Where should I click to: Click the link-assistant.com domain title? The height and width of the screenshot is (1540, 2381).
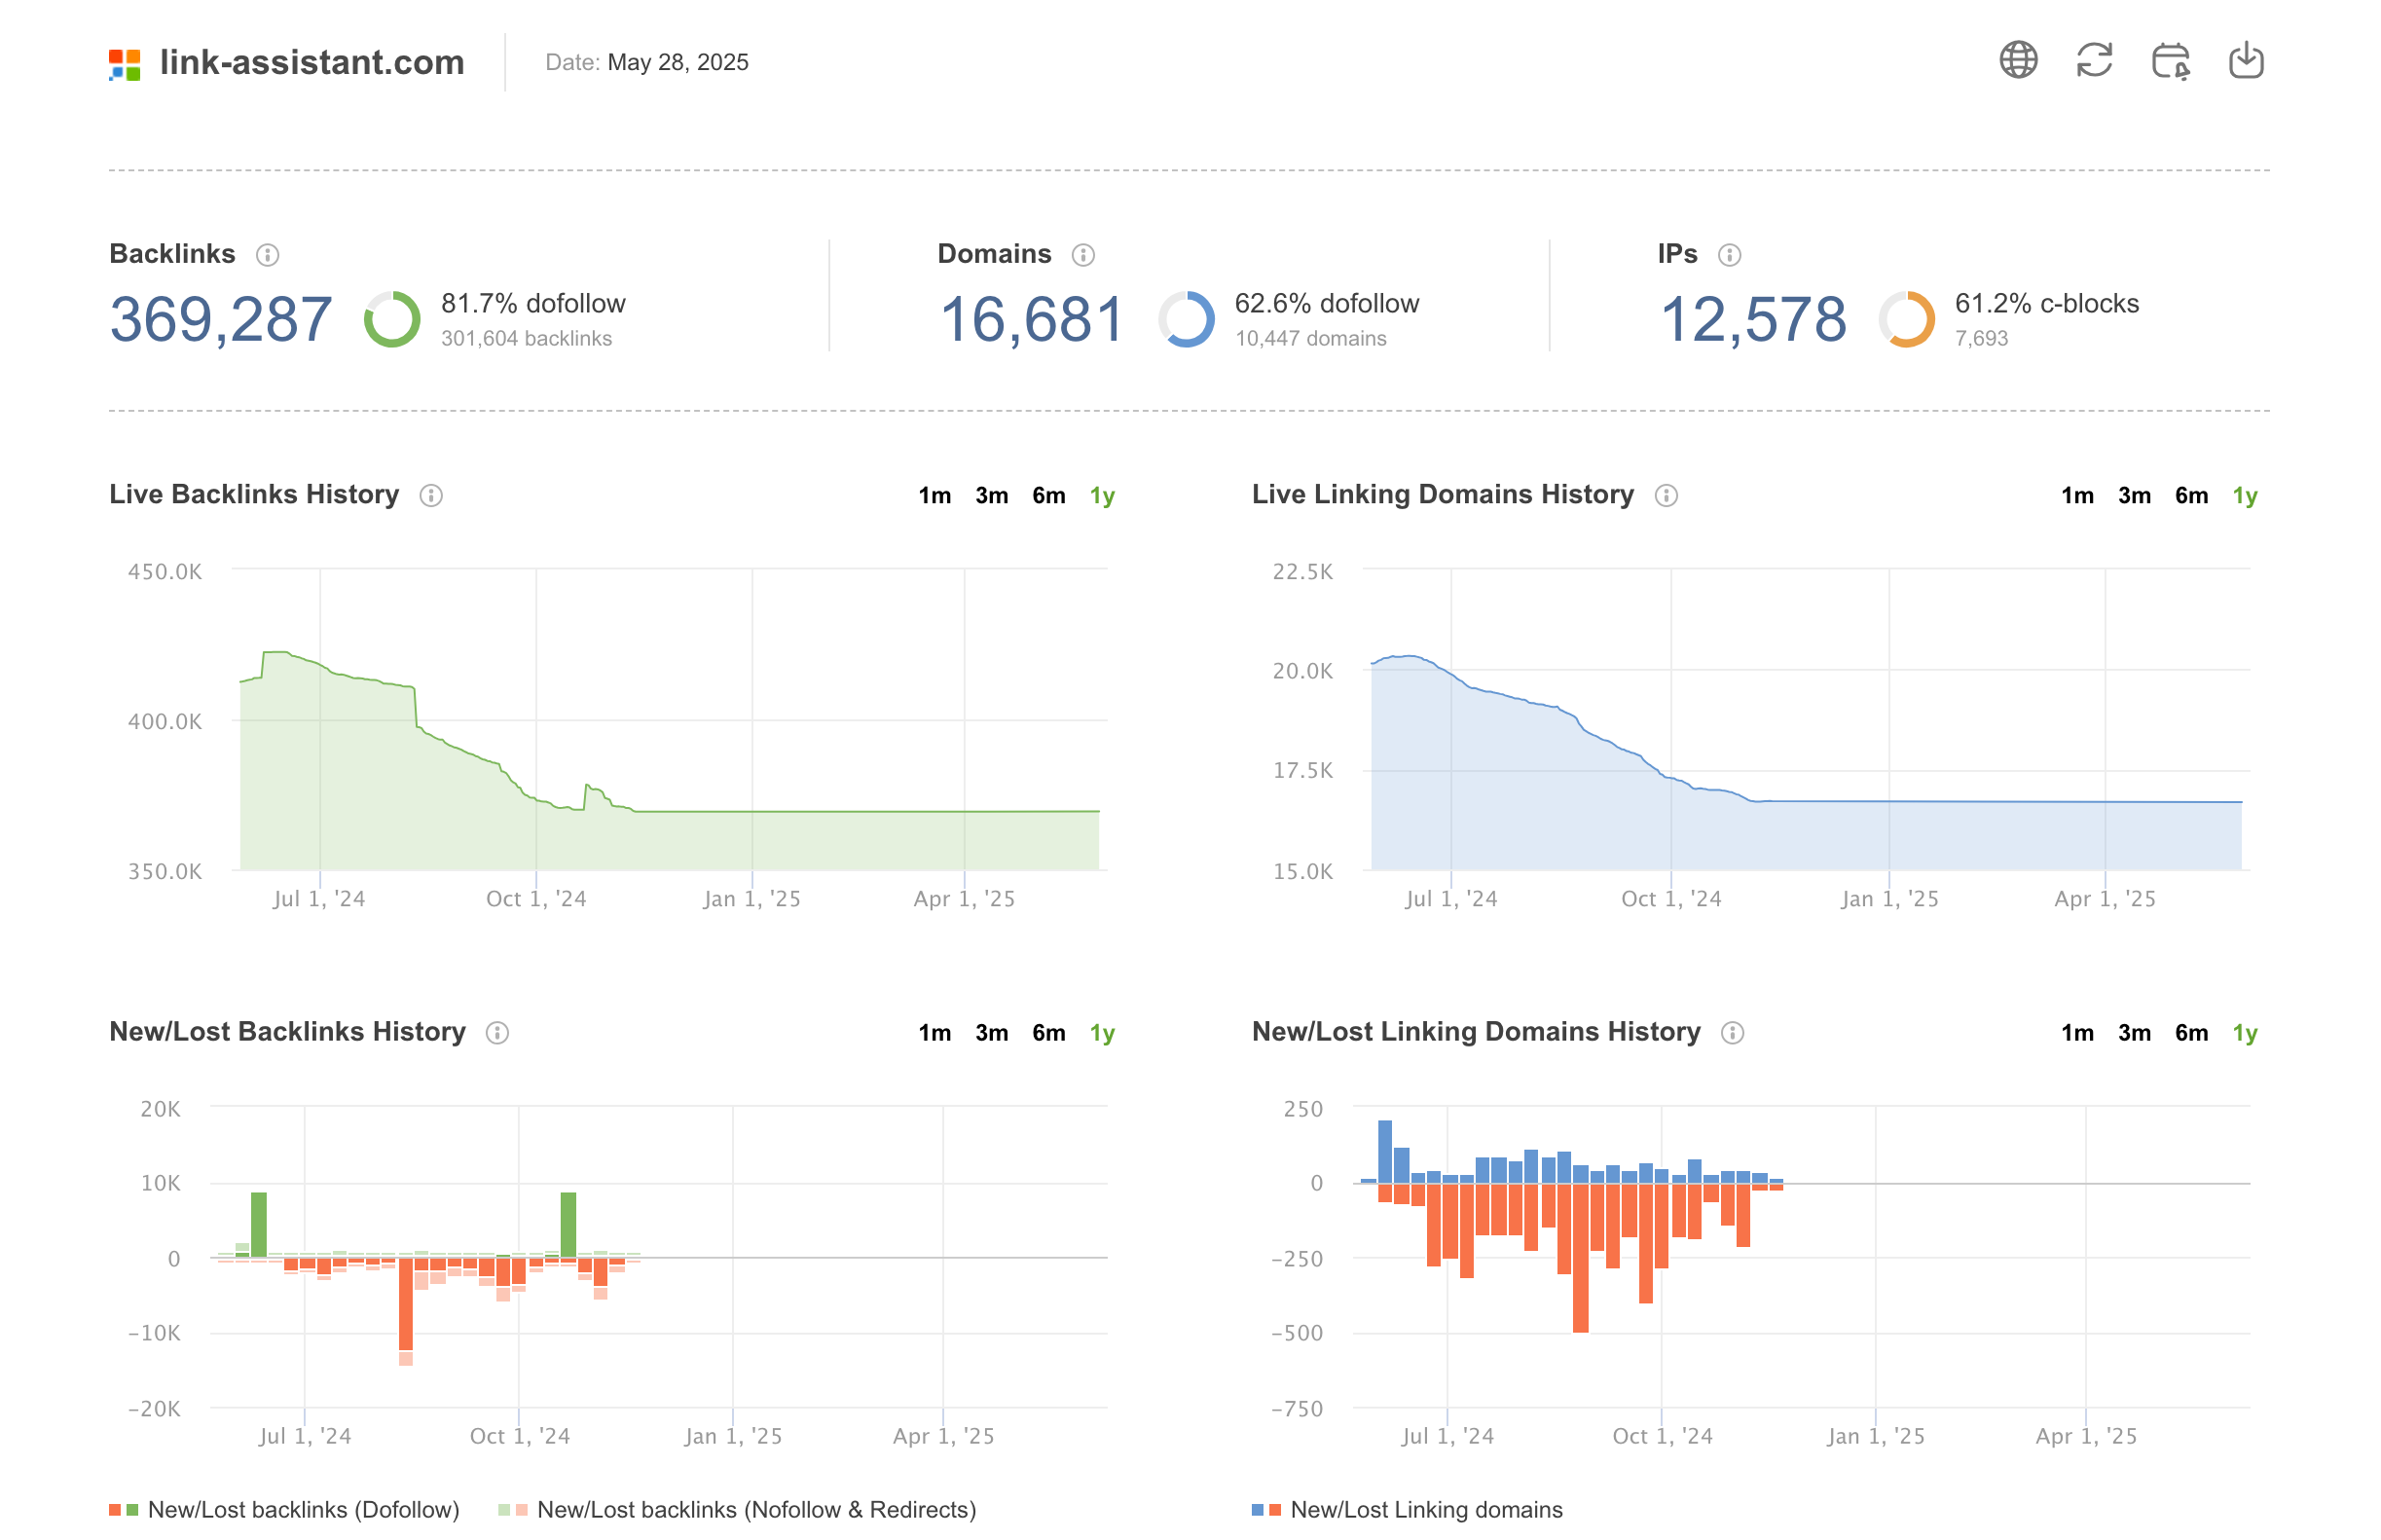pyautogui.click(x=312, y=62)
